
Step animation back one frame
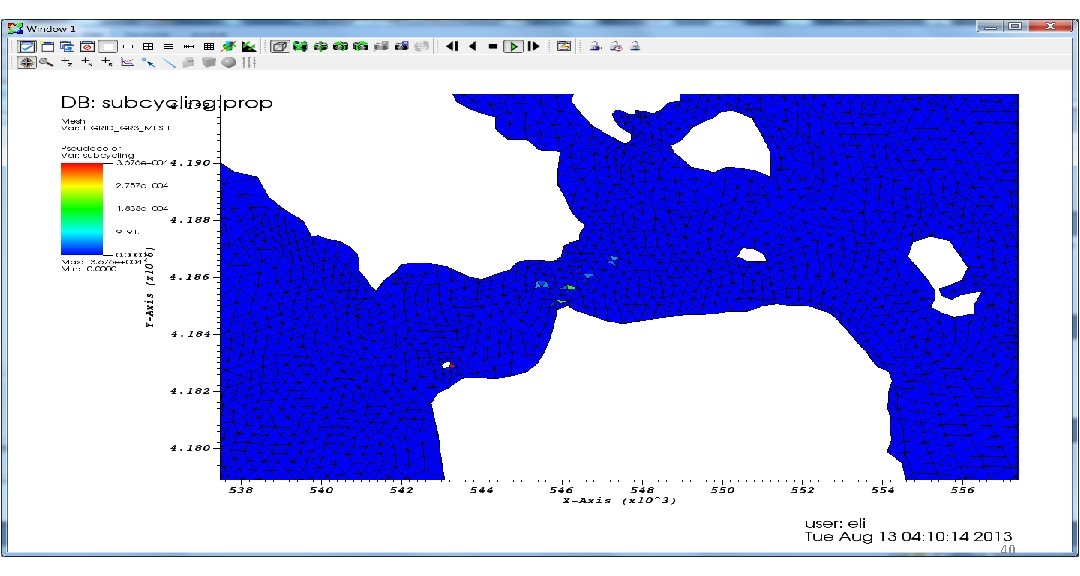point(452,47)
